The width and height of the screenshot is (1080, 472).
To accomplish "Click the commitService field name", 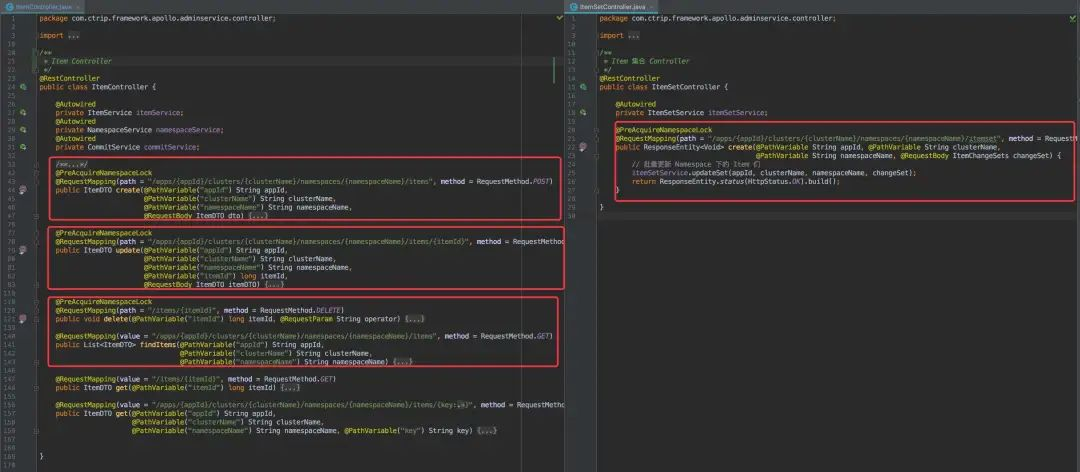I will click(x=172, y=147).
